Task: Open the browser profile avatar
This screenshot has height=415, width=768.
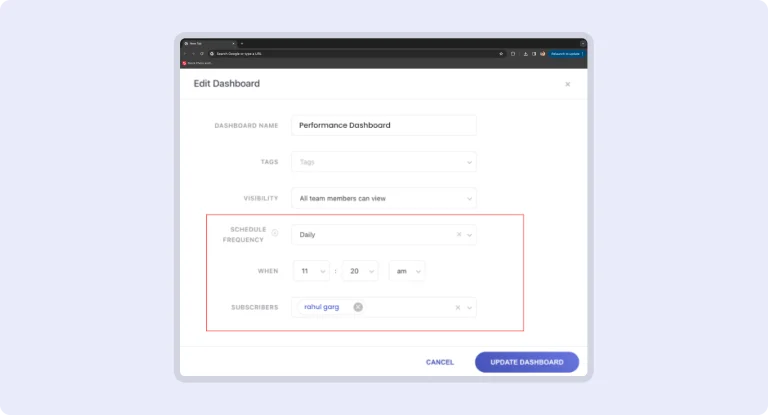Action: (x=543, y=53)
